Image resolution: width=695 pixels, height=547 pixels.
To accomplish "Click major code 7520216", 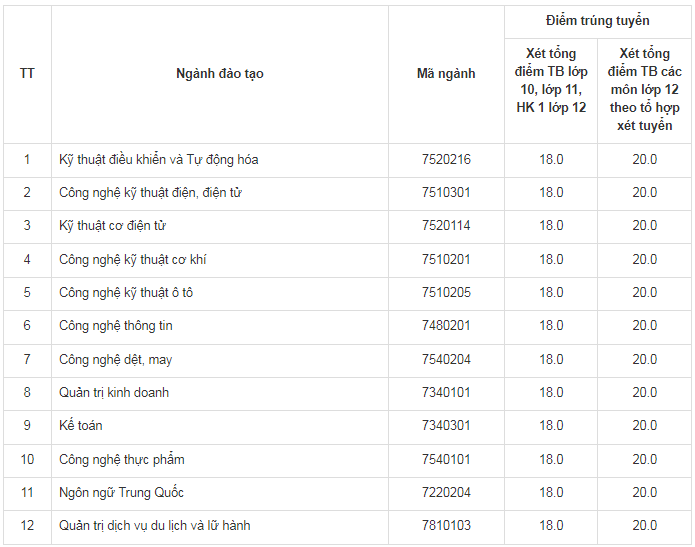I will click(446, 159).
